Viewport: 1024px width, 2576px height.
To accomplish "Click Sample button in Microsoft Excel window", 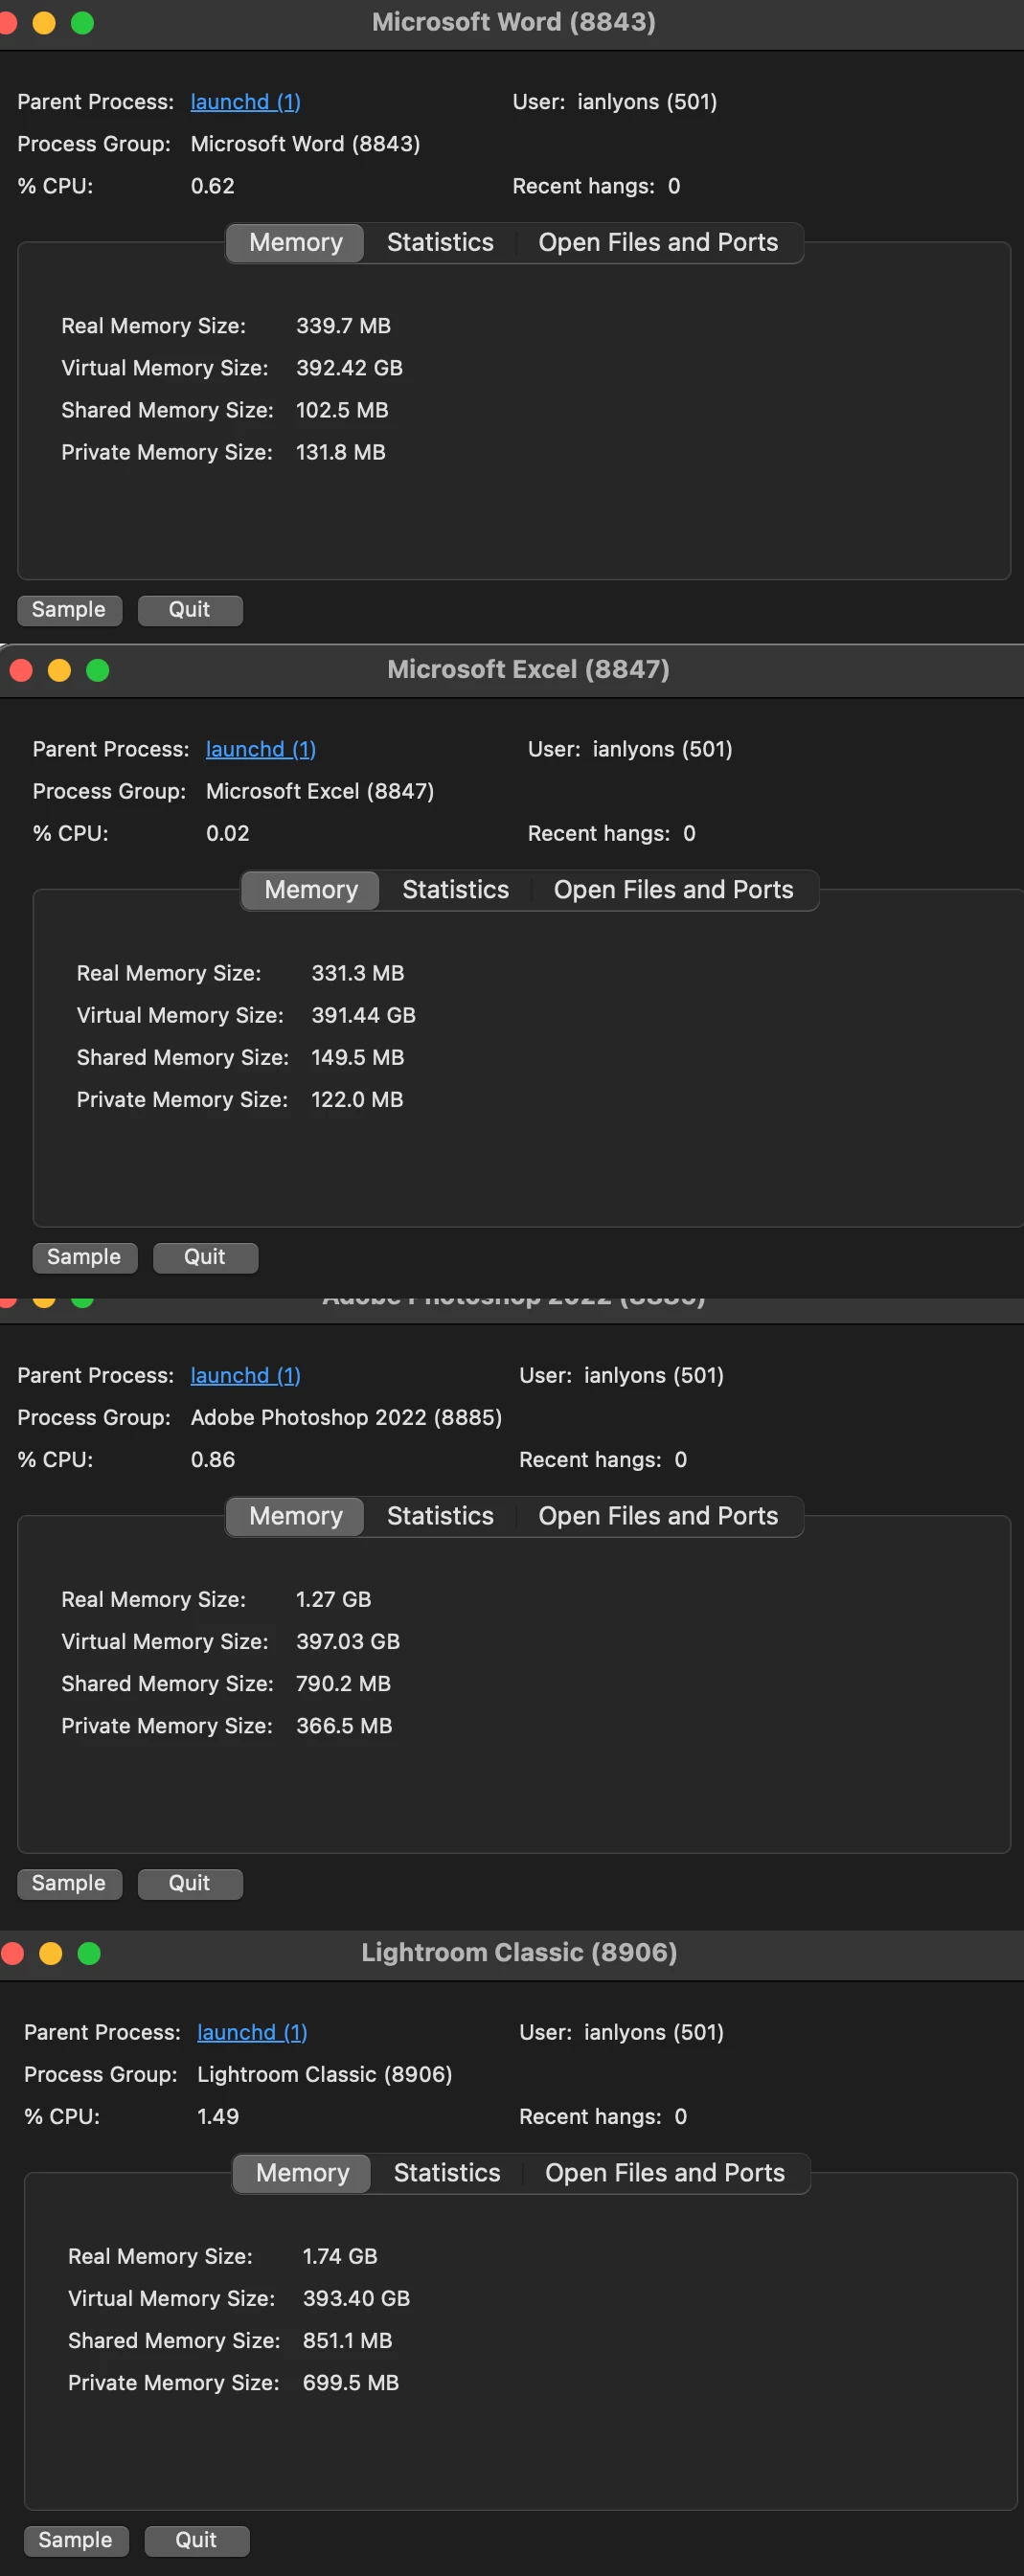I will (x=84, y=1257).
